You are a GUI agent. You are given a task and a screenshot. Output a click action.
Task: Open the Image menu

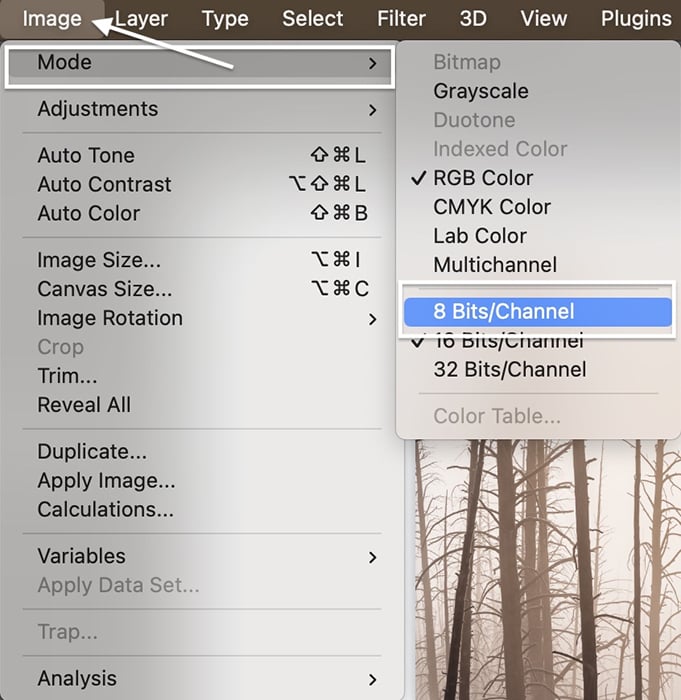(52, 19)
